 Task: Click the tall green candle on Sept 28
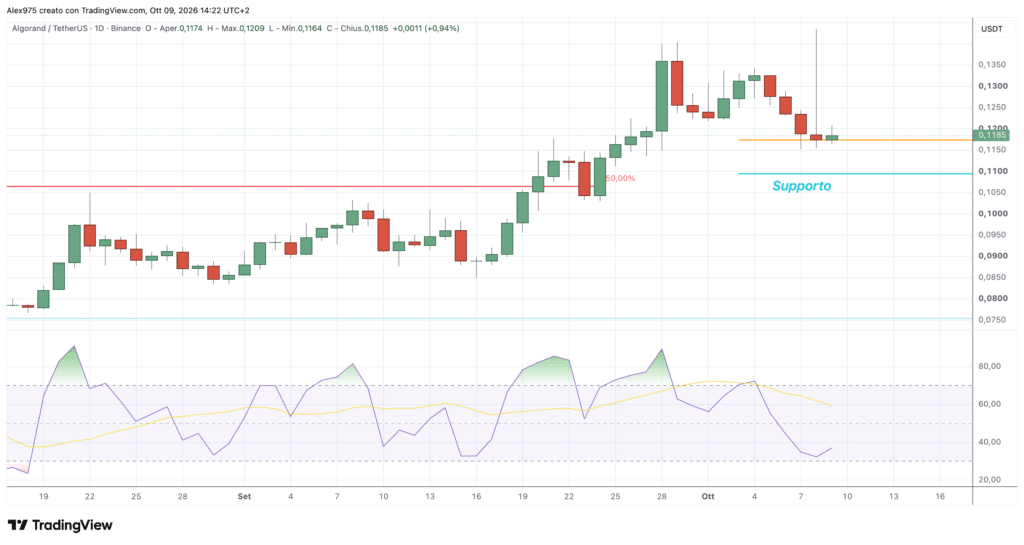[x=662, y=96]
